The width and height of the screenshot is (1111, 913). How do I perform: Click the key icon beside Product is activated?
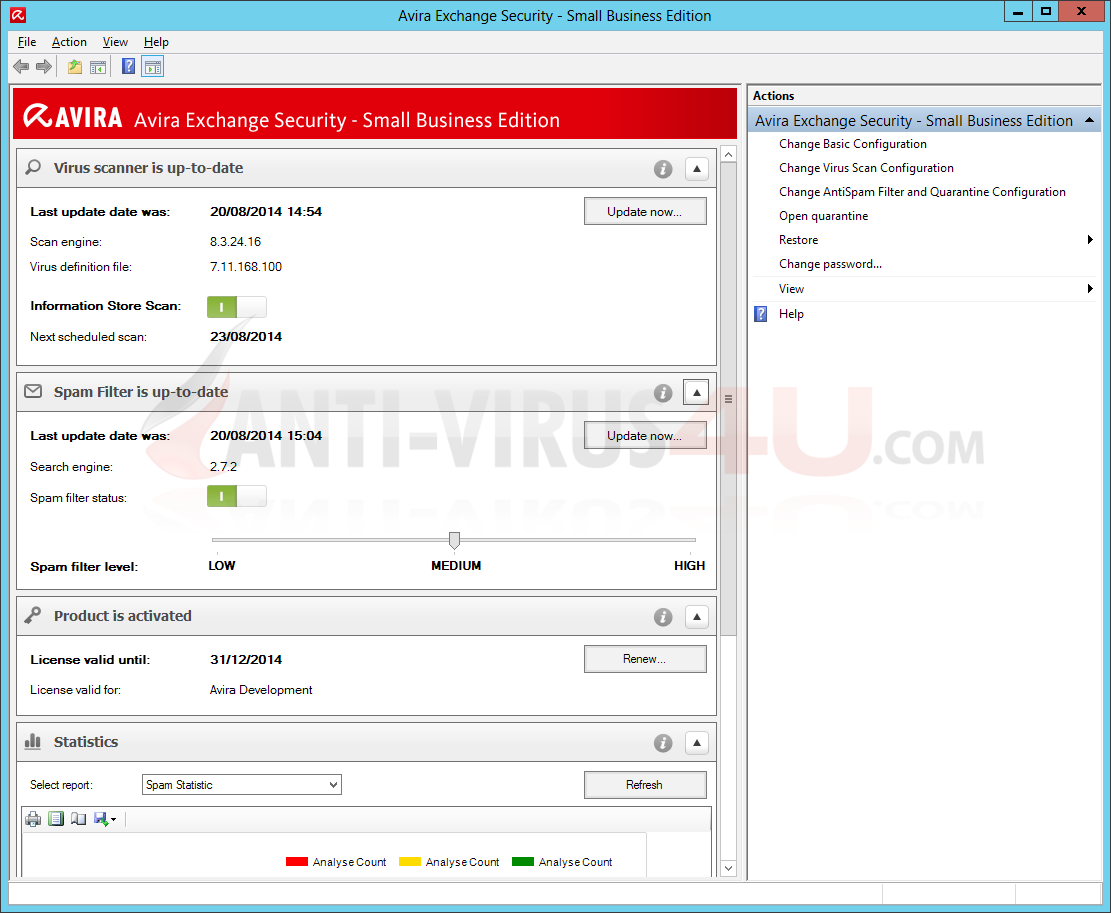[33, 616]
